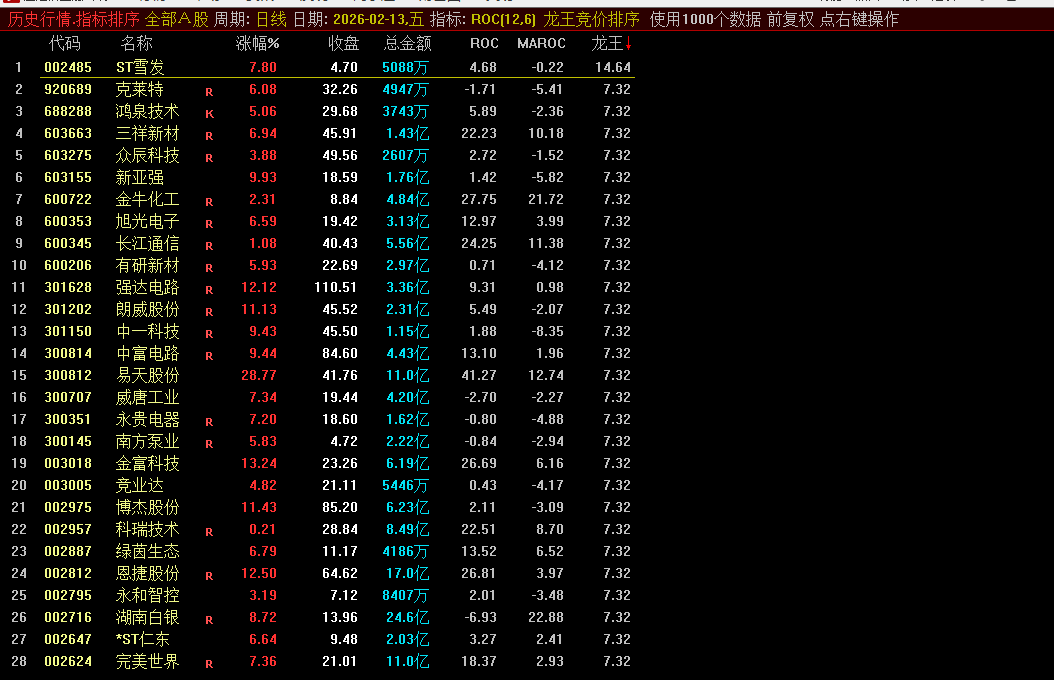The image size is (1054, 680).
Task: Select stock name 中一科技
Action: (147, 331)
